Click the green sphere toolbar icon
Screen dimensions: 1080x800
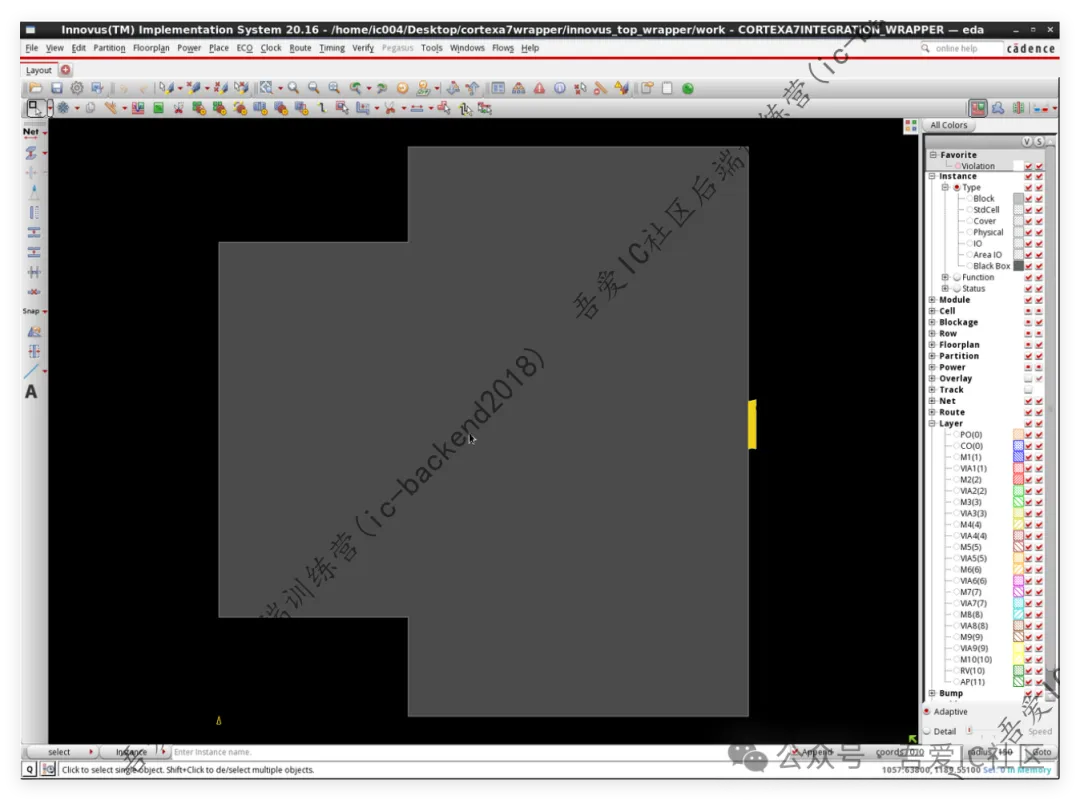point(687,88)
